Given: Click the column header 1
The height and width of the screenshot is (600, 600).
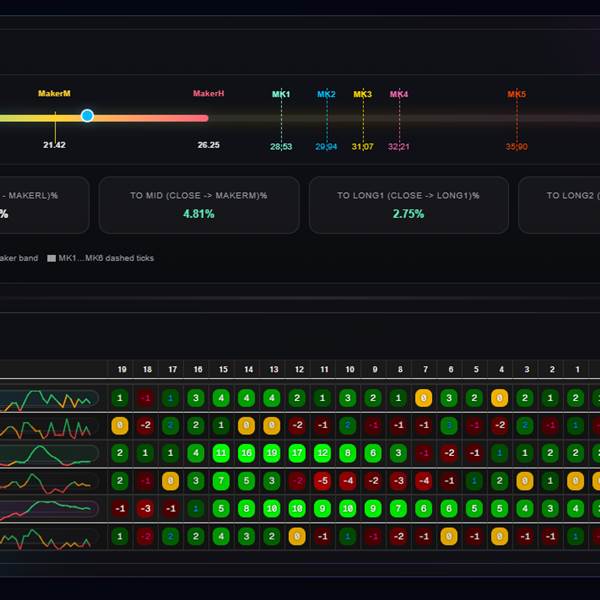Looking at the screenshot, I should [x=577, y=369].
